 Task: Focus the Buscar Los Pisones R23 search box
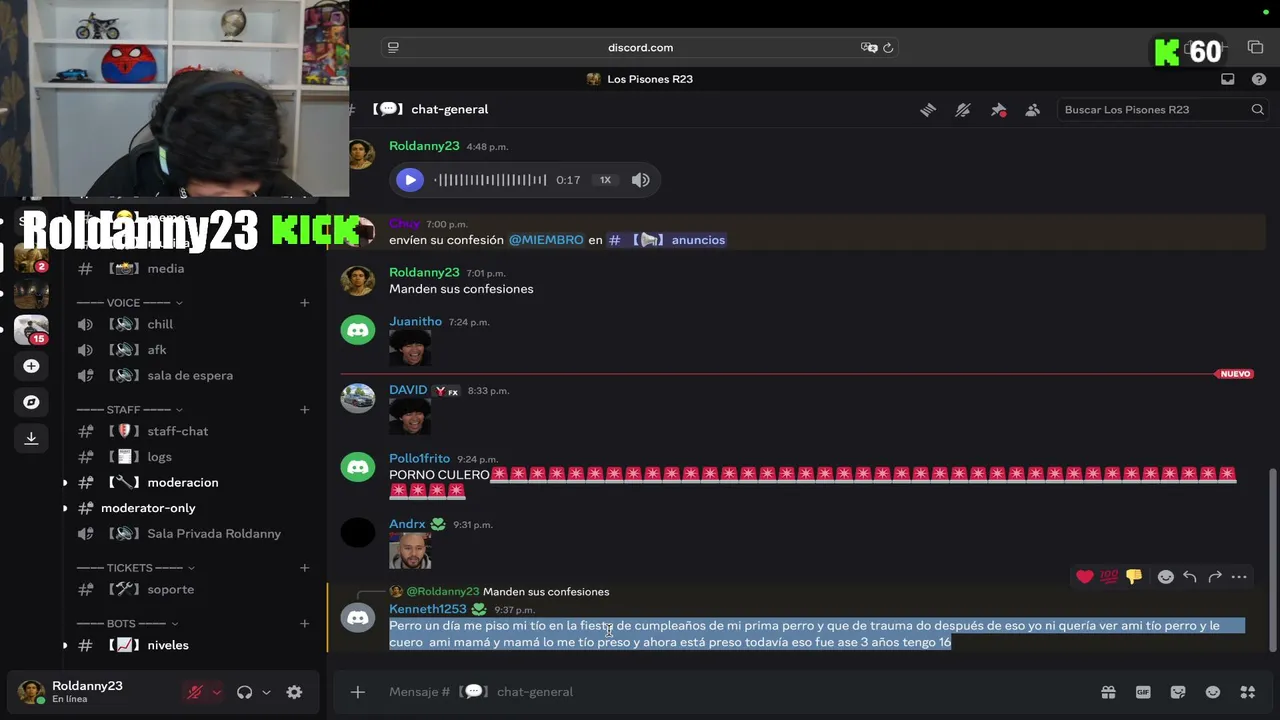[x=1164, y=110]
